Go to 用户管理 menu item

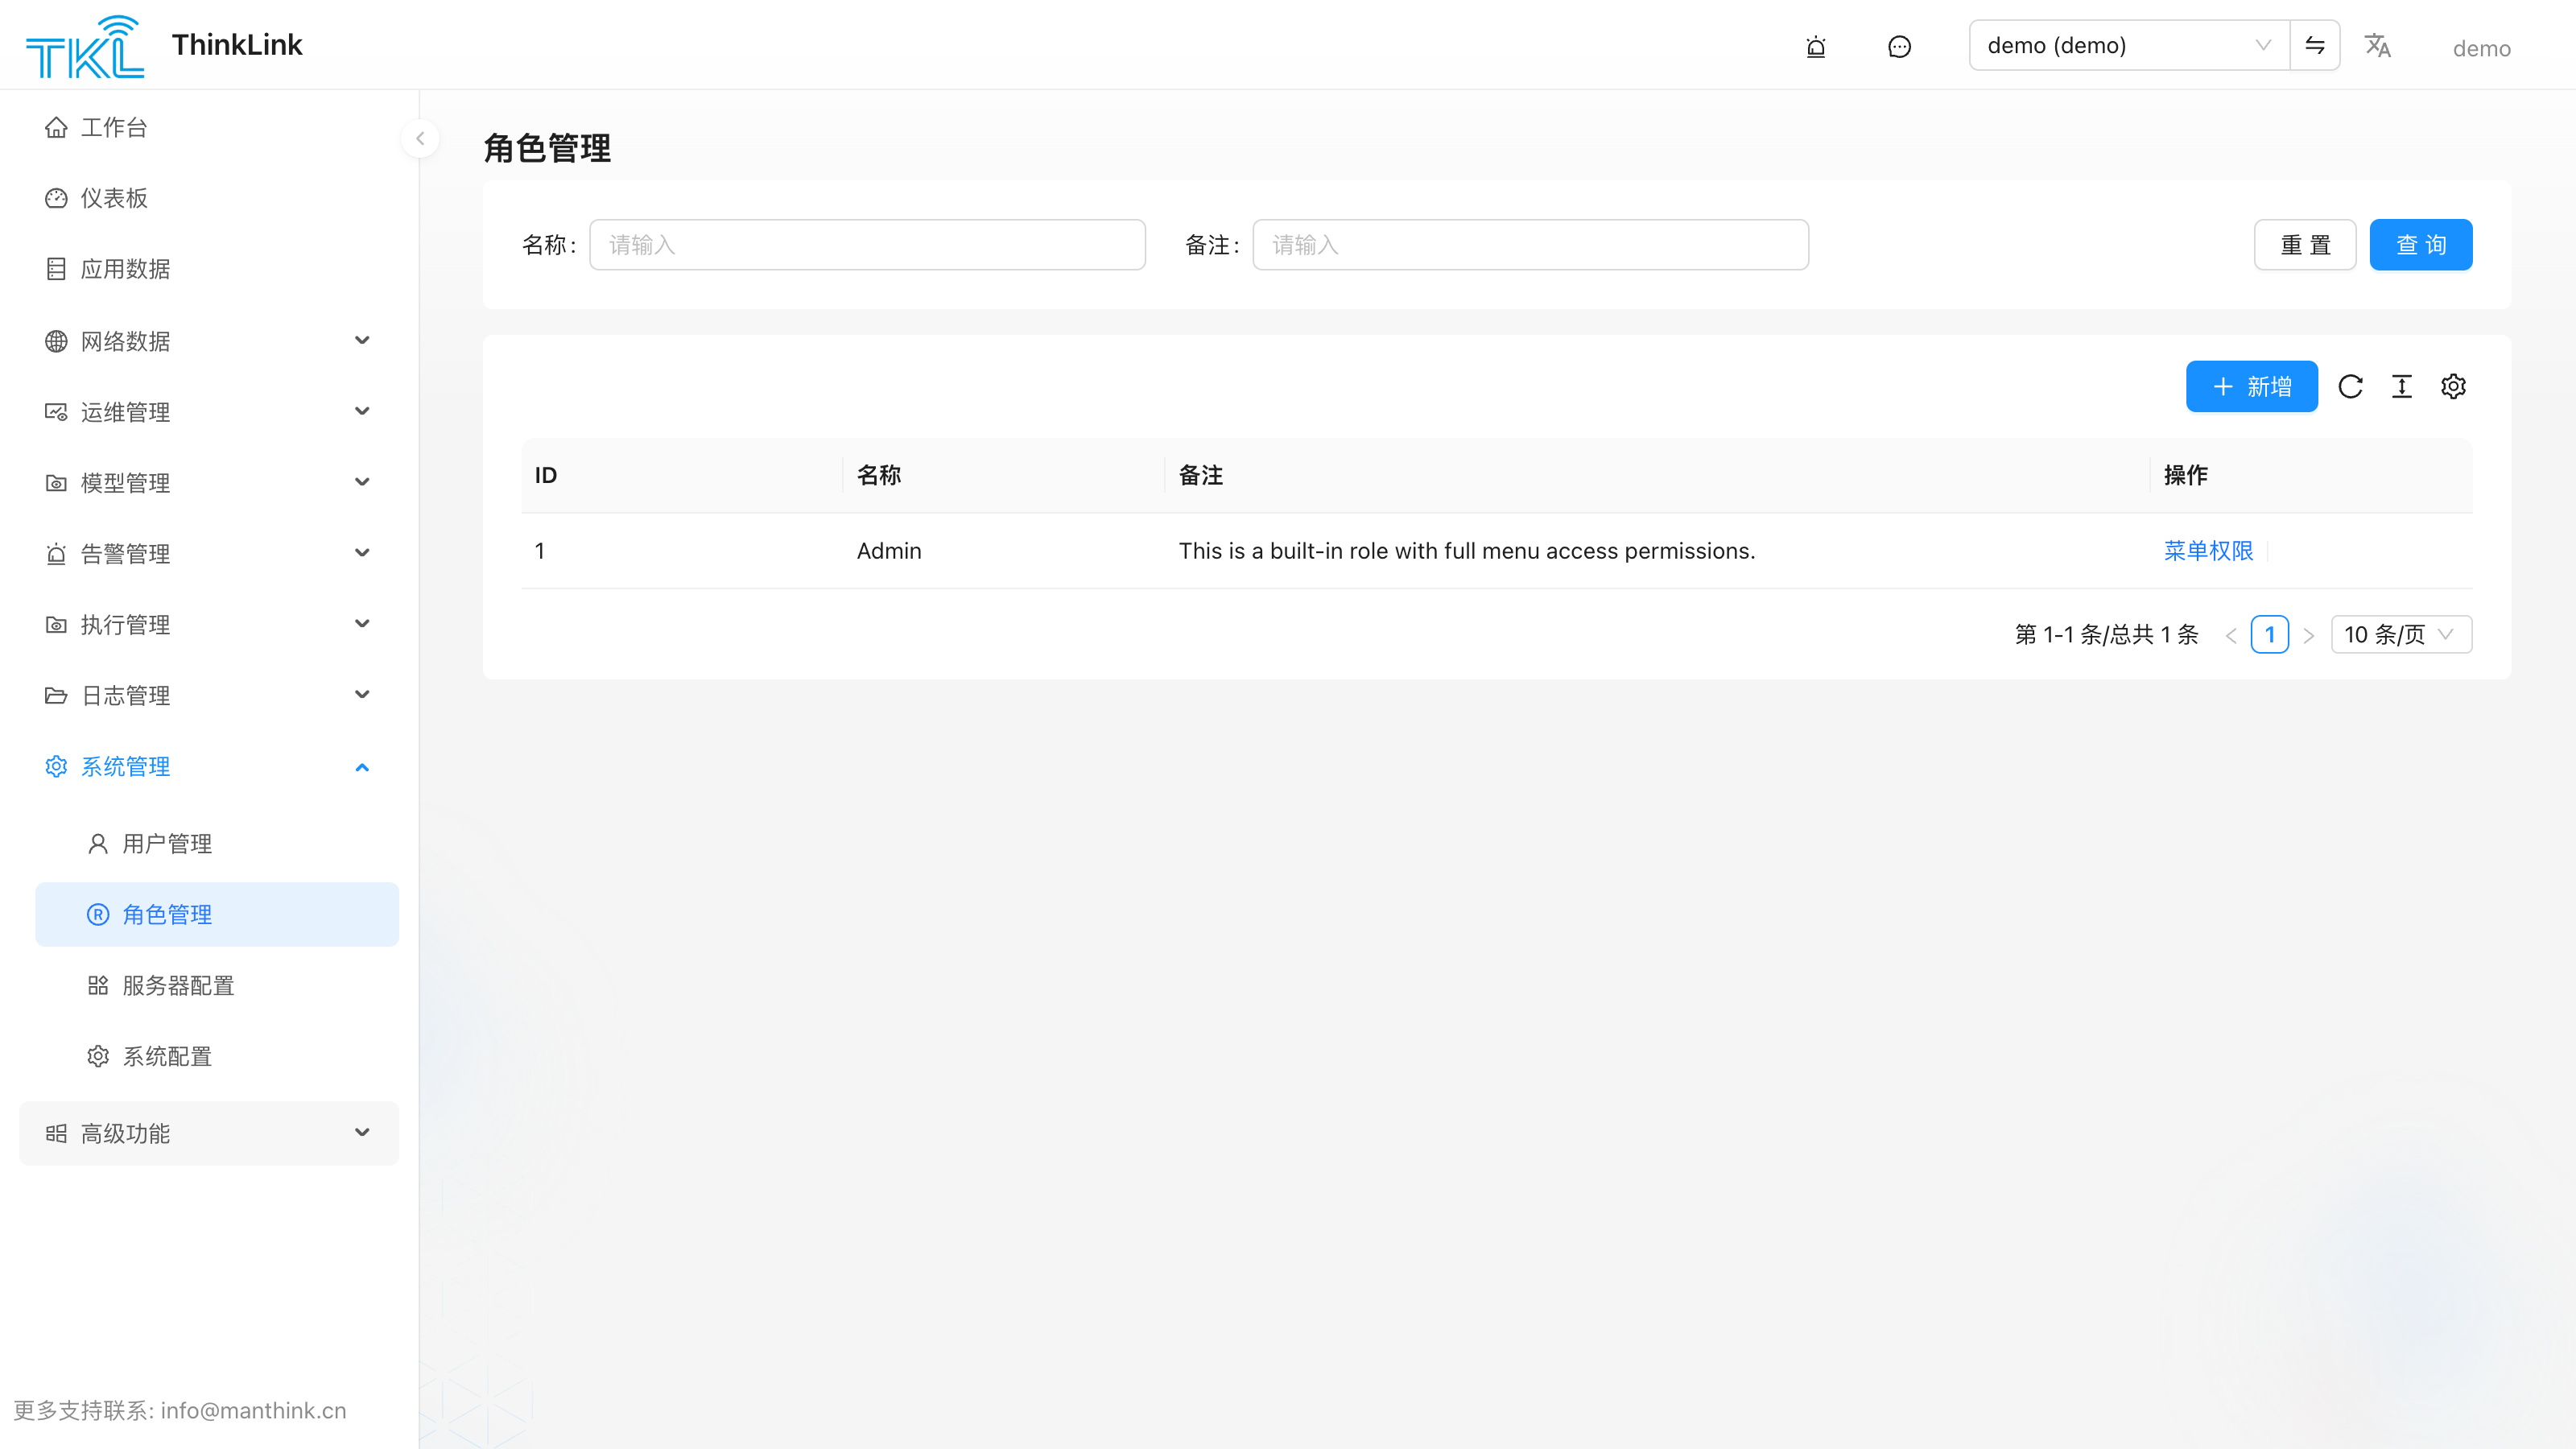(x=217, y=843)
